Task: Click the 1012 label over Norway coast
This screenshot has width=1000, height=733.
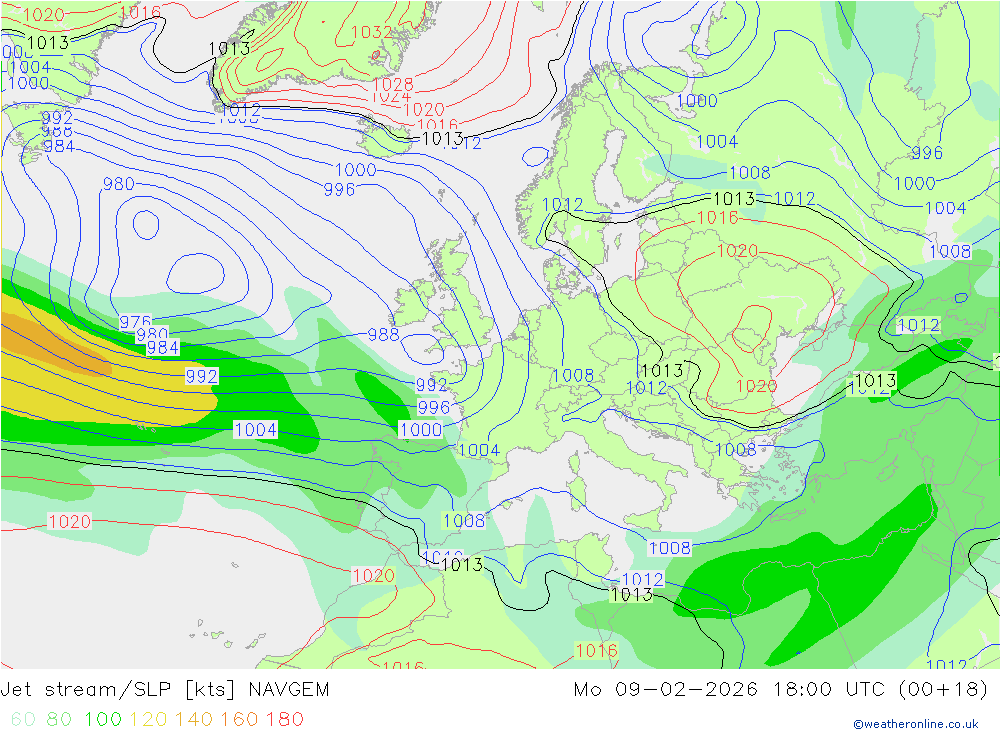Action: click(x=562, y=204)
